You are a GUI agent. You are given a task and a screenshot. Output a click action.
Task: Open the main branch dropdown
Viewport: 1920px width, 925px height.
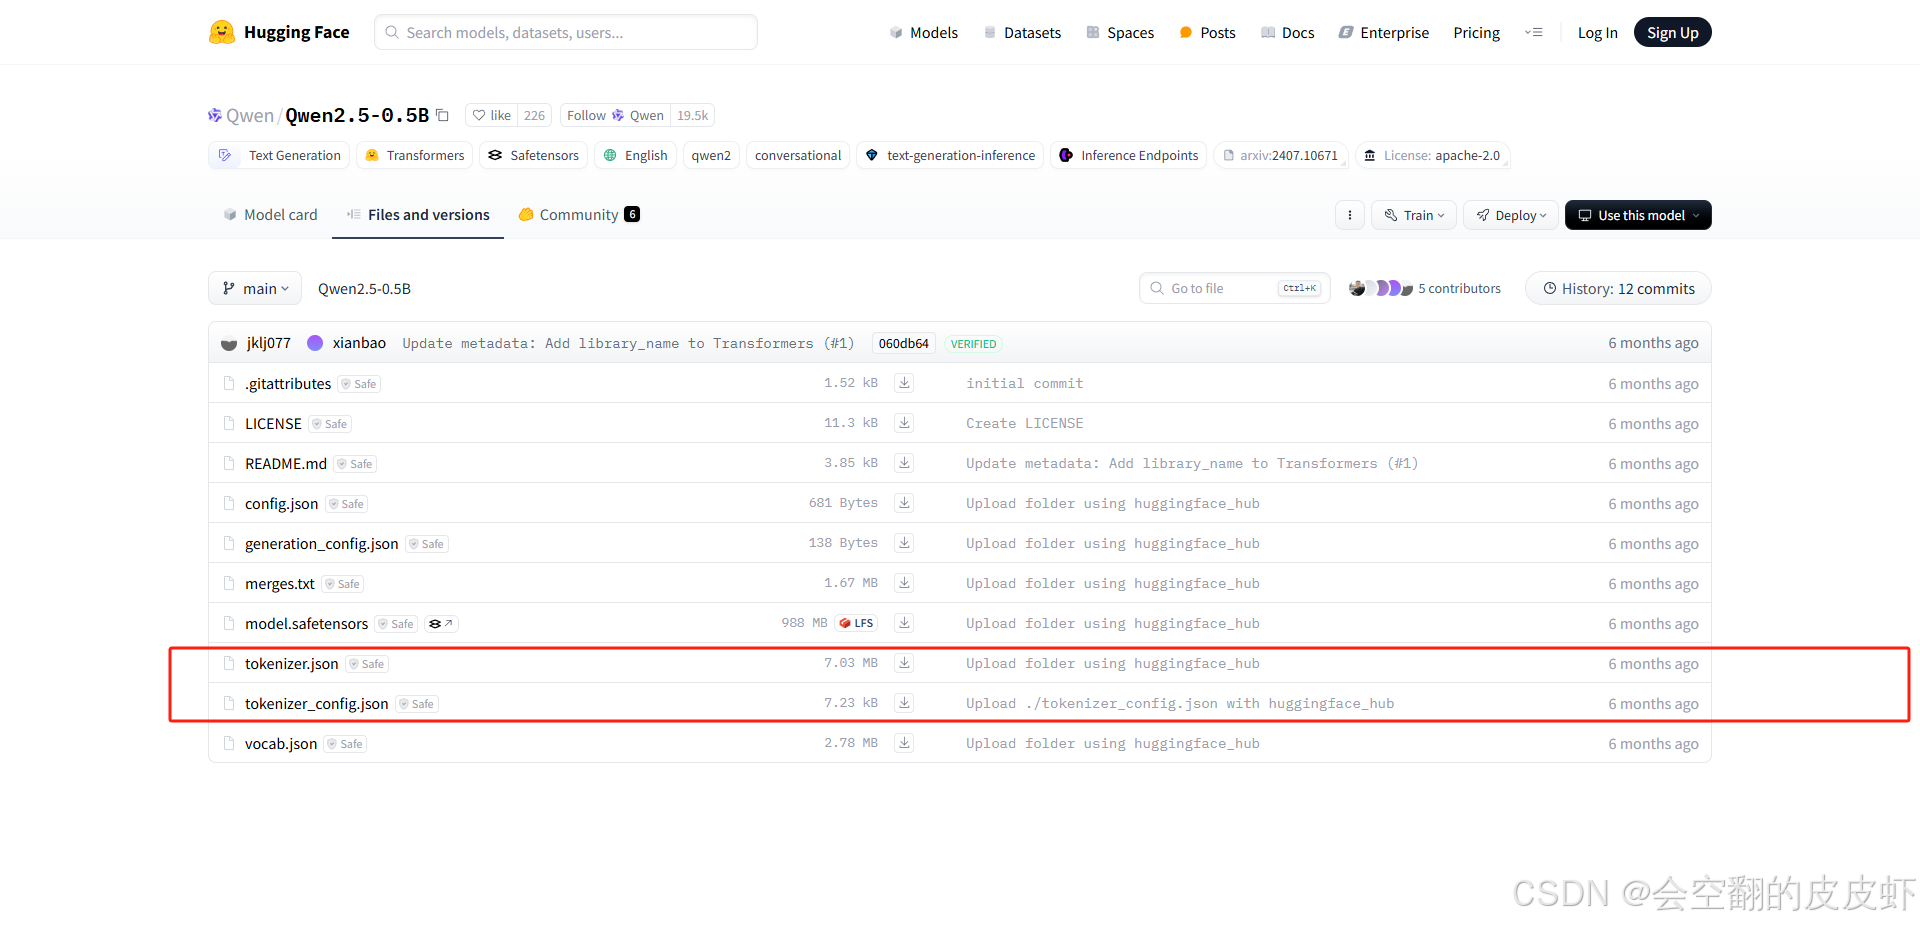coord(255,288)
